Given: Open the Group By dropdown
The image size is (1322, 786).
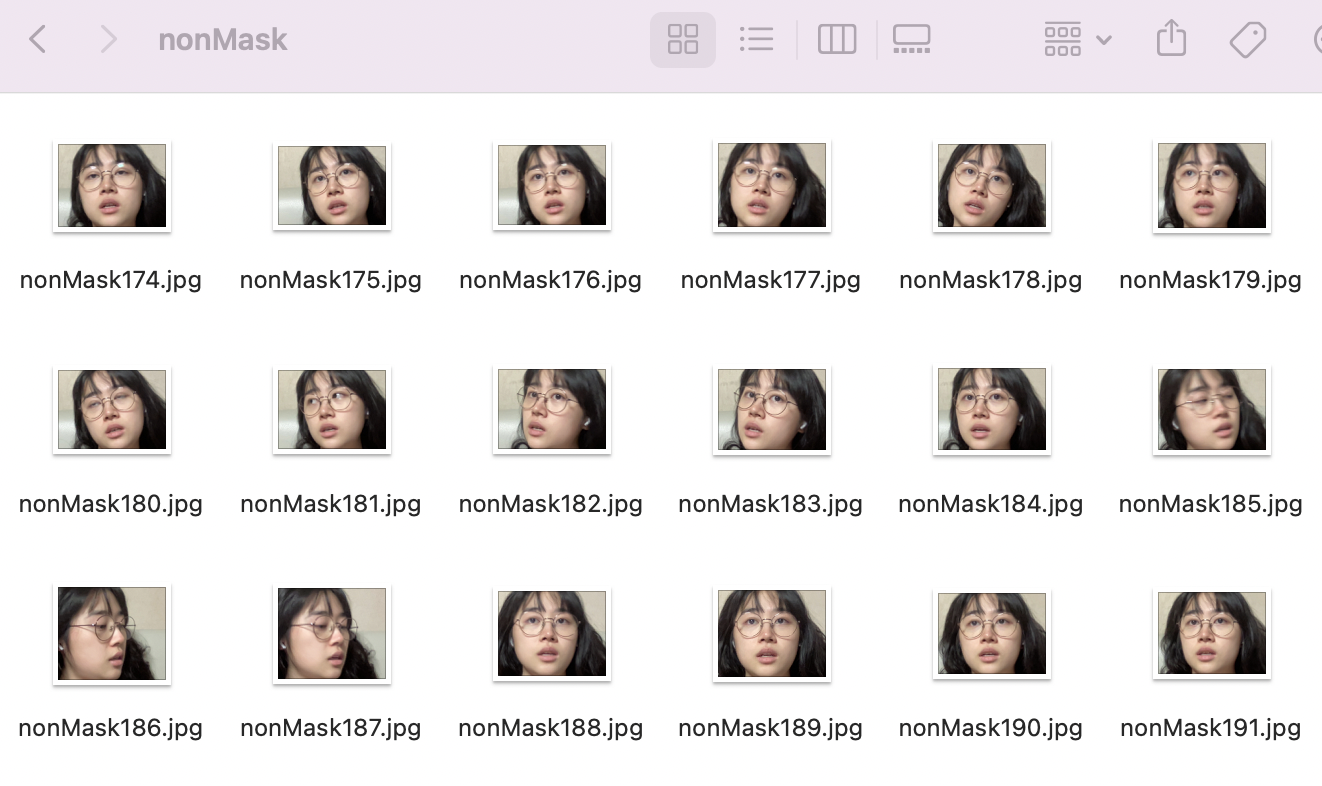Looking at the screenshot, I should point(1077,40).
